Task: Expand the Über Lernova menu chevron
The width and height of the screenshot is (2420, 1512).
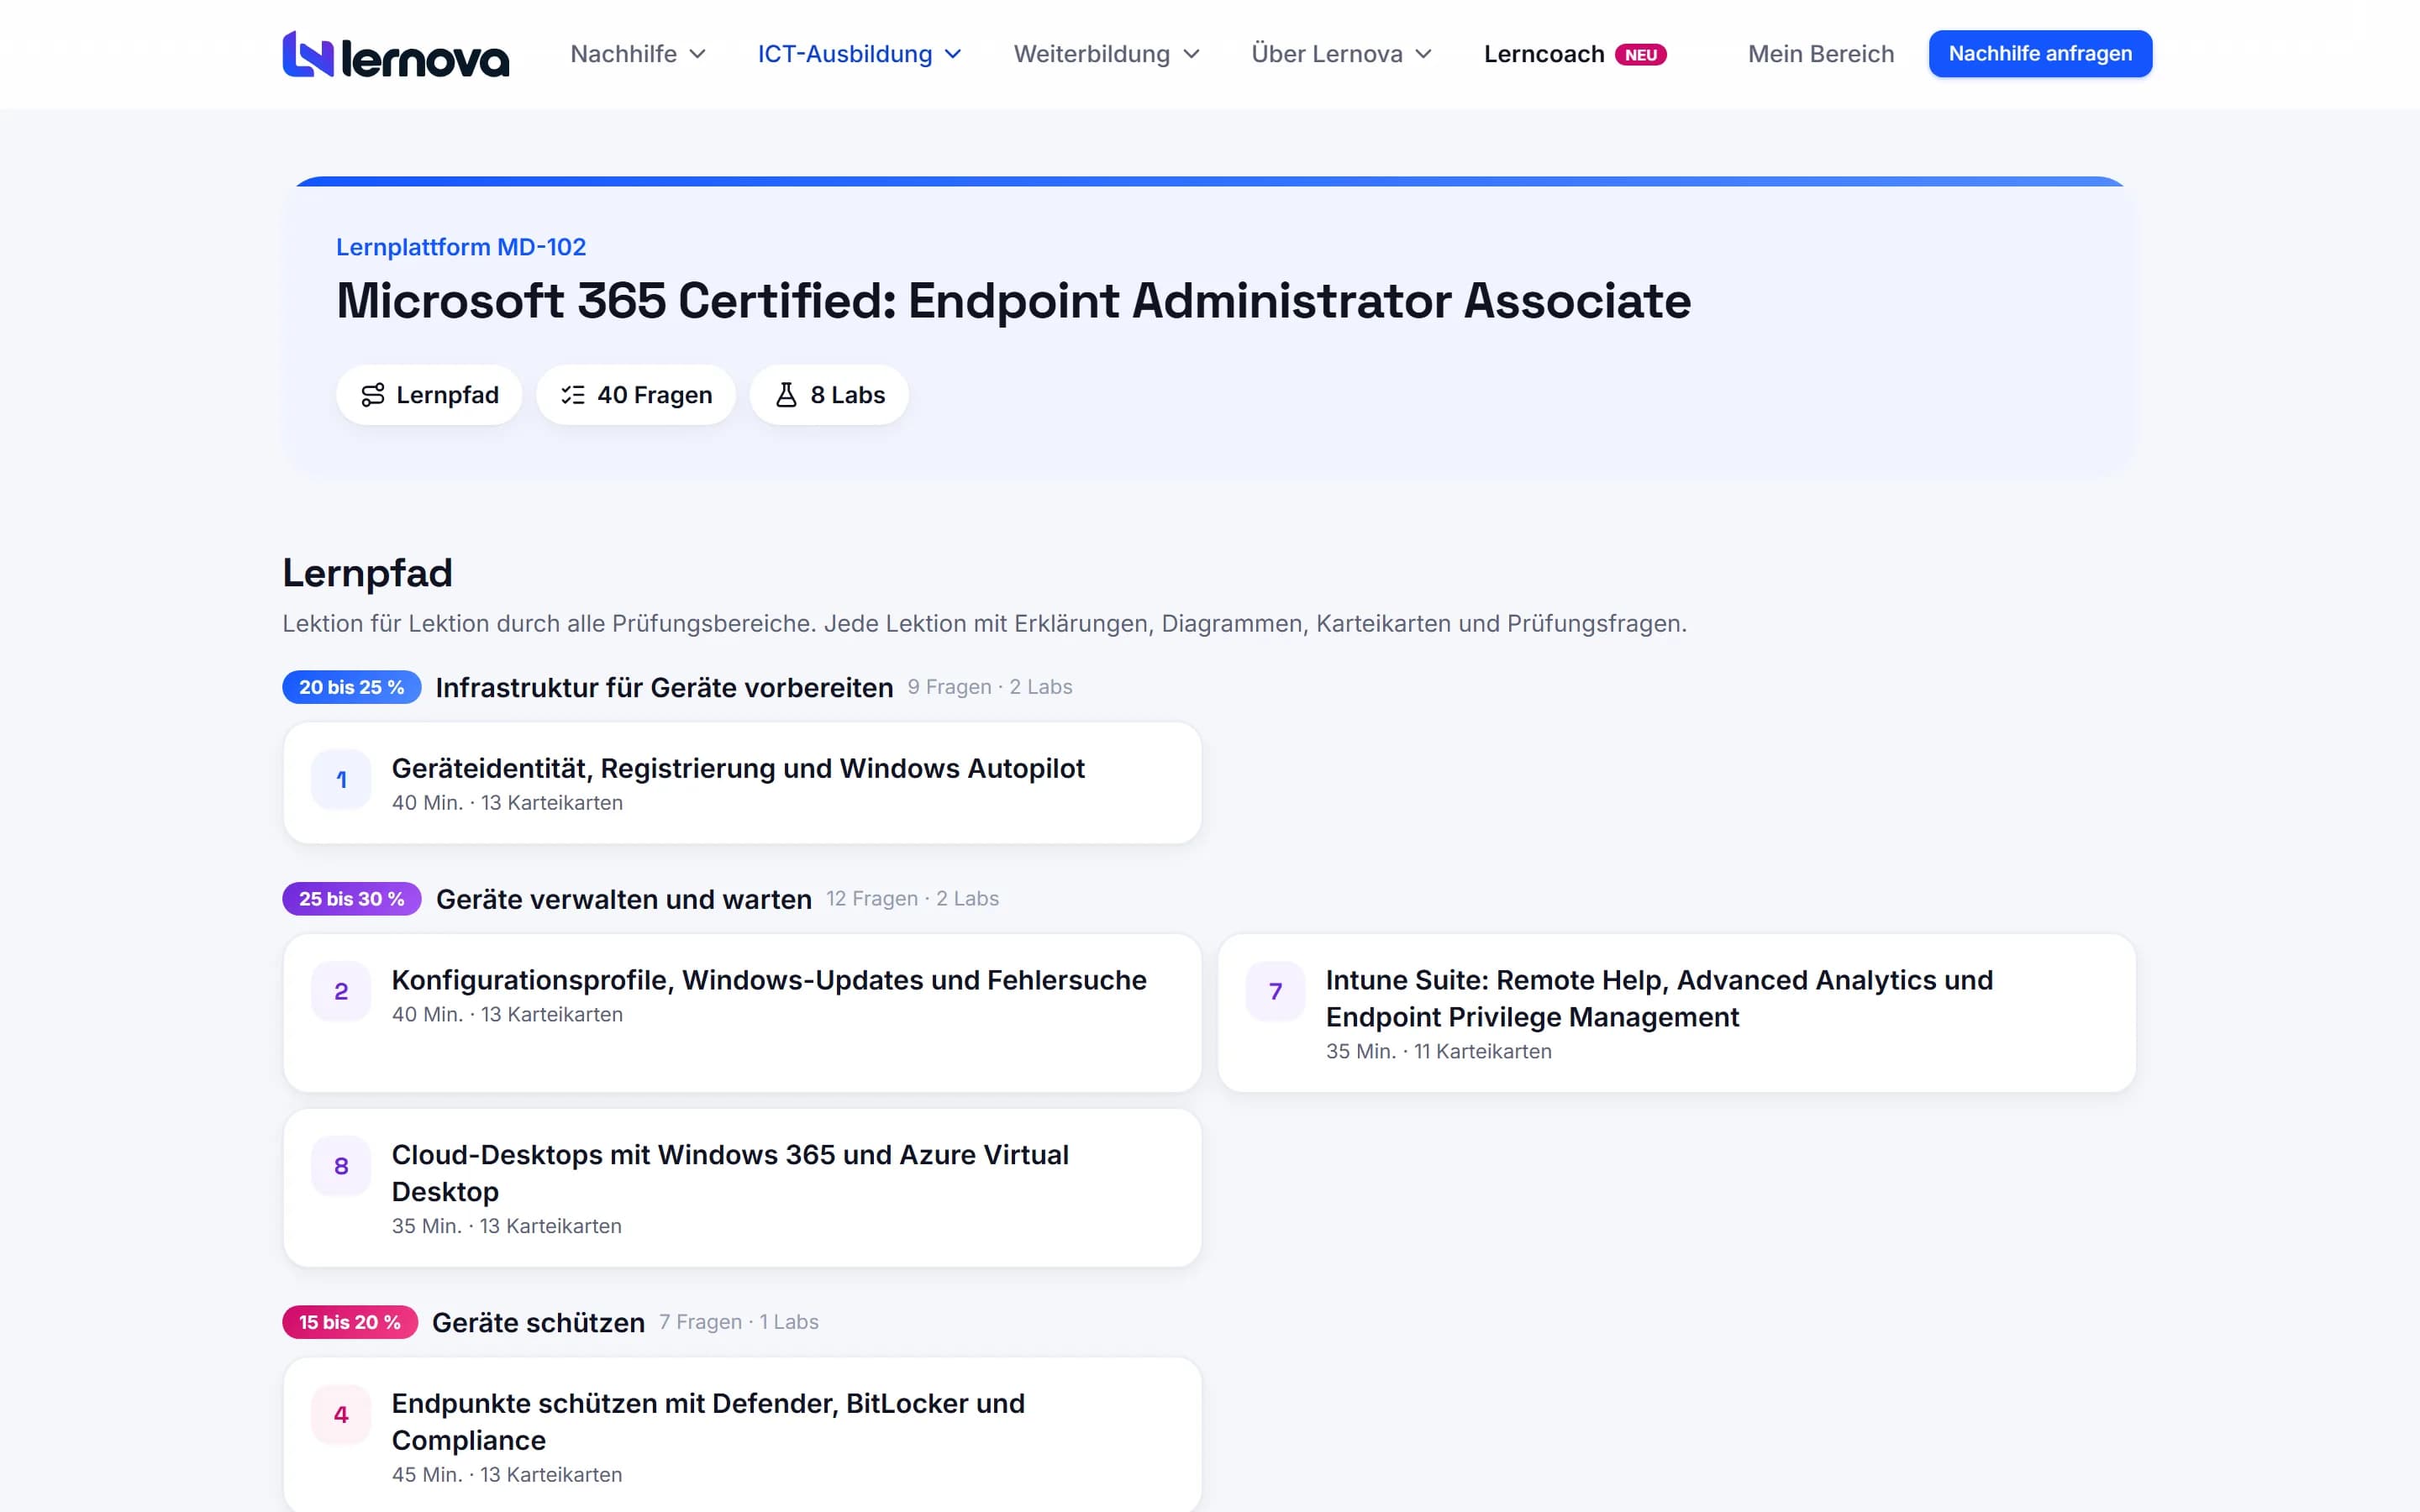Action: [1423, 54]
